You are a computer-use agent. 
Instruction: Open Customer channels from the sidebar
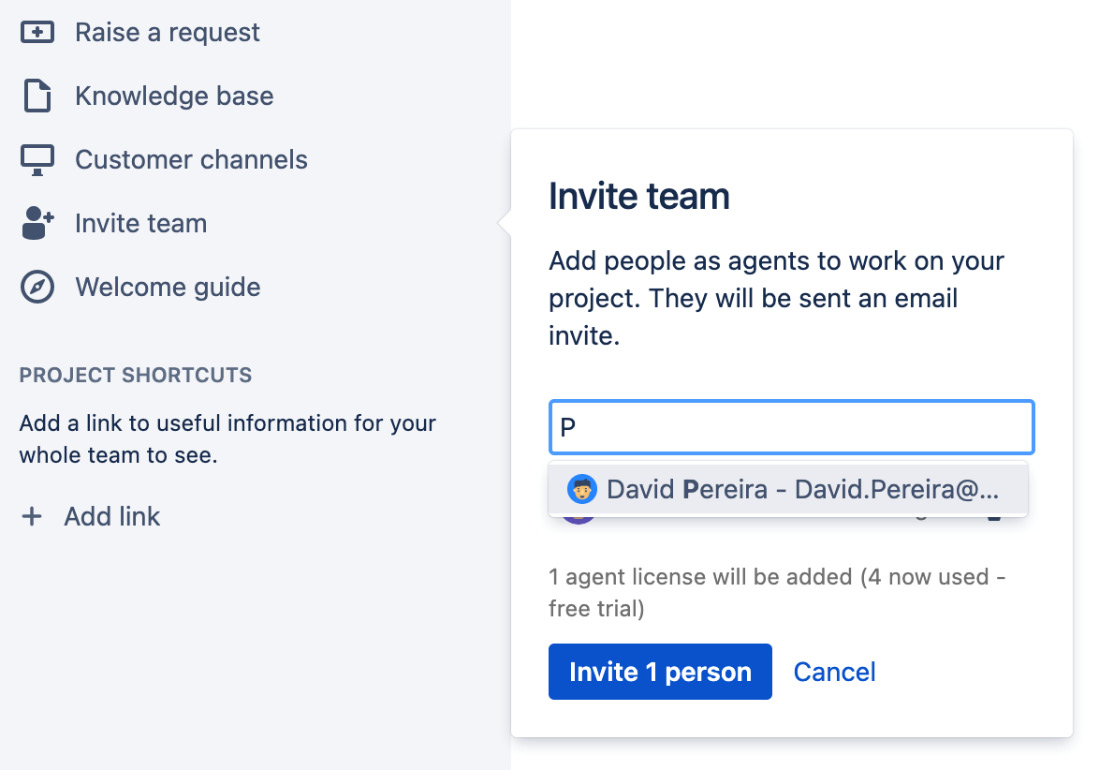[x=190, y=159]
